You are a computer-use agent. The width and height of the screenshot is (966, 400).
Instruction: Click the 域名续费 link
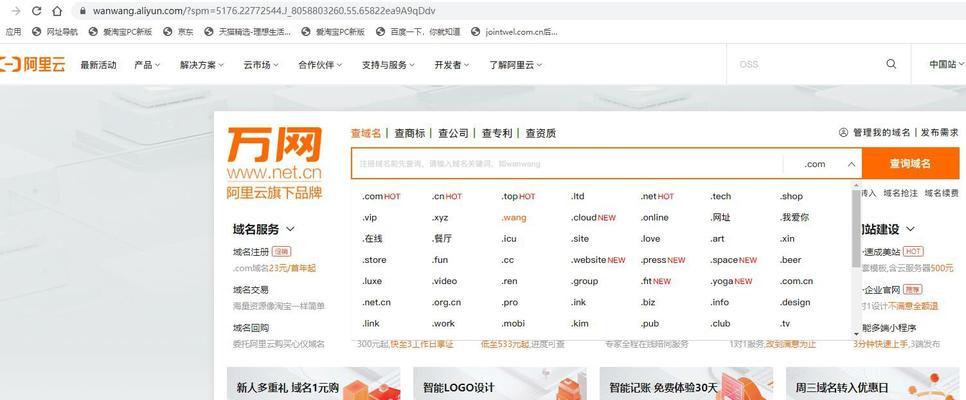point(941,194)
